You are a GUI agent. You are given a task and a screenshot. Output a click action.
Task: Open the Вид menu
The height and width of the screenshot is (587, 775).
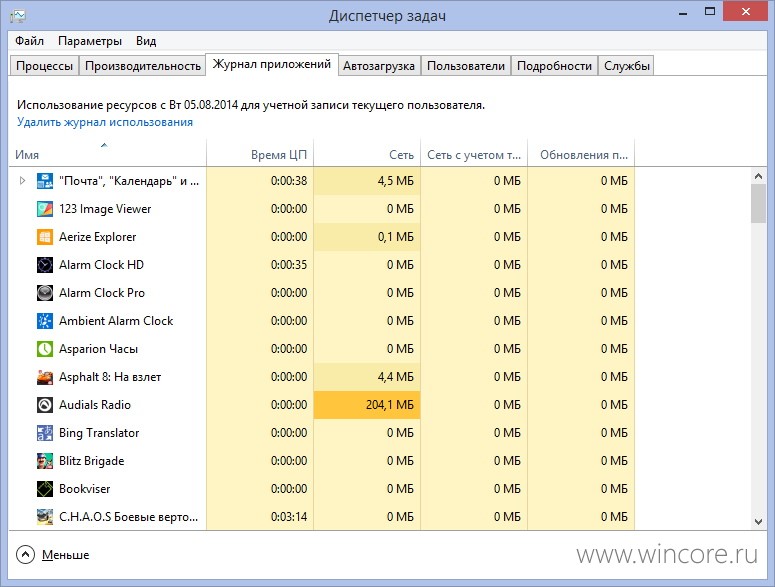(146, 41)
